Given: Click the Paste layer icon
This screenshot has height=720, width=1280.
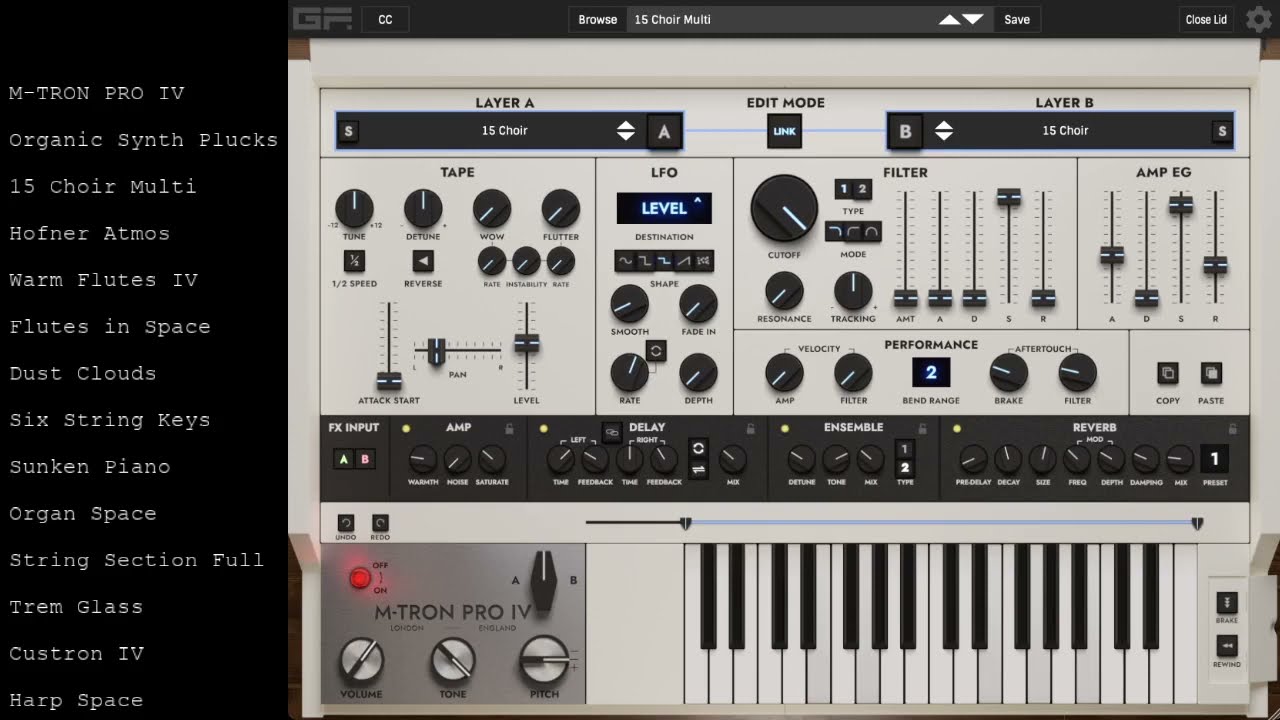Looking at the screenshot, I should click(x=1211, y=373).
